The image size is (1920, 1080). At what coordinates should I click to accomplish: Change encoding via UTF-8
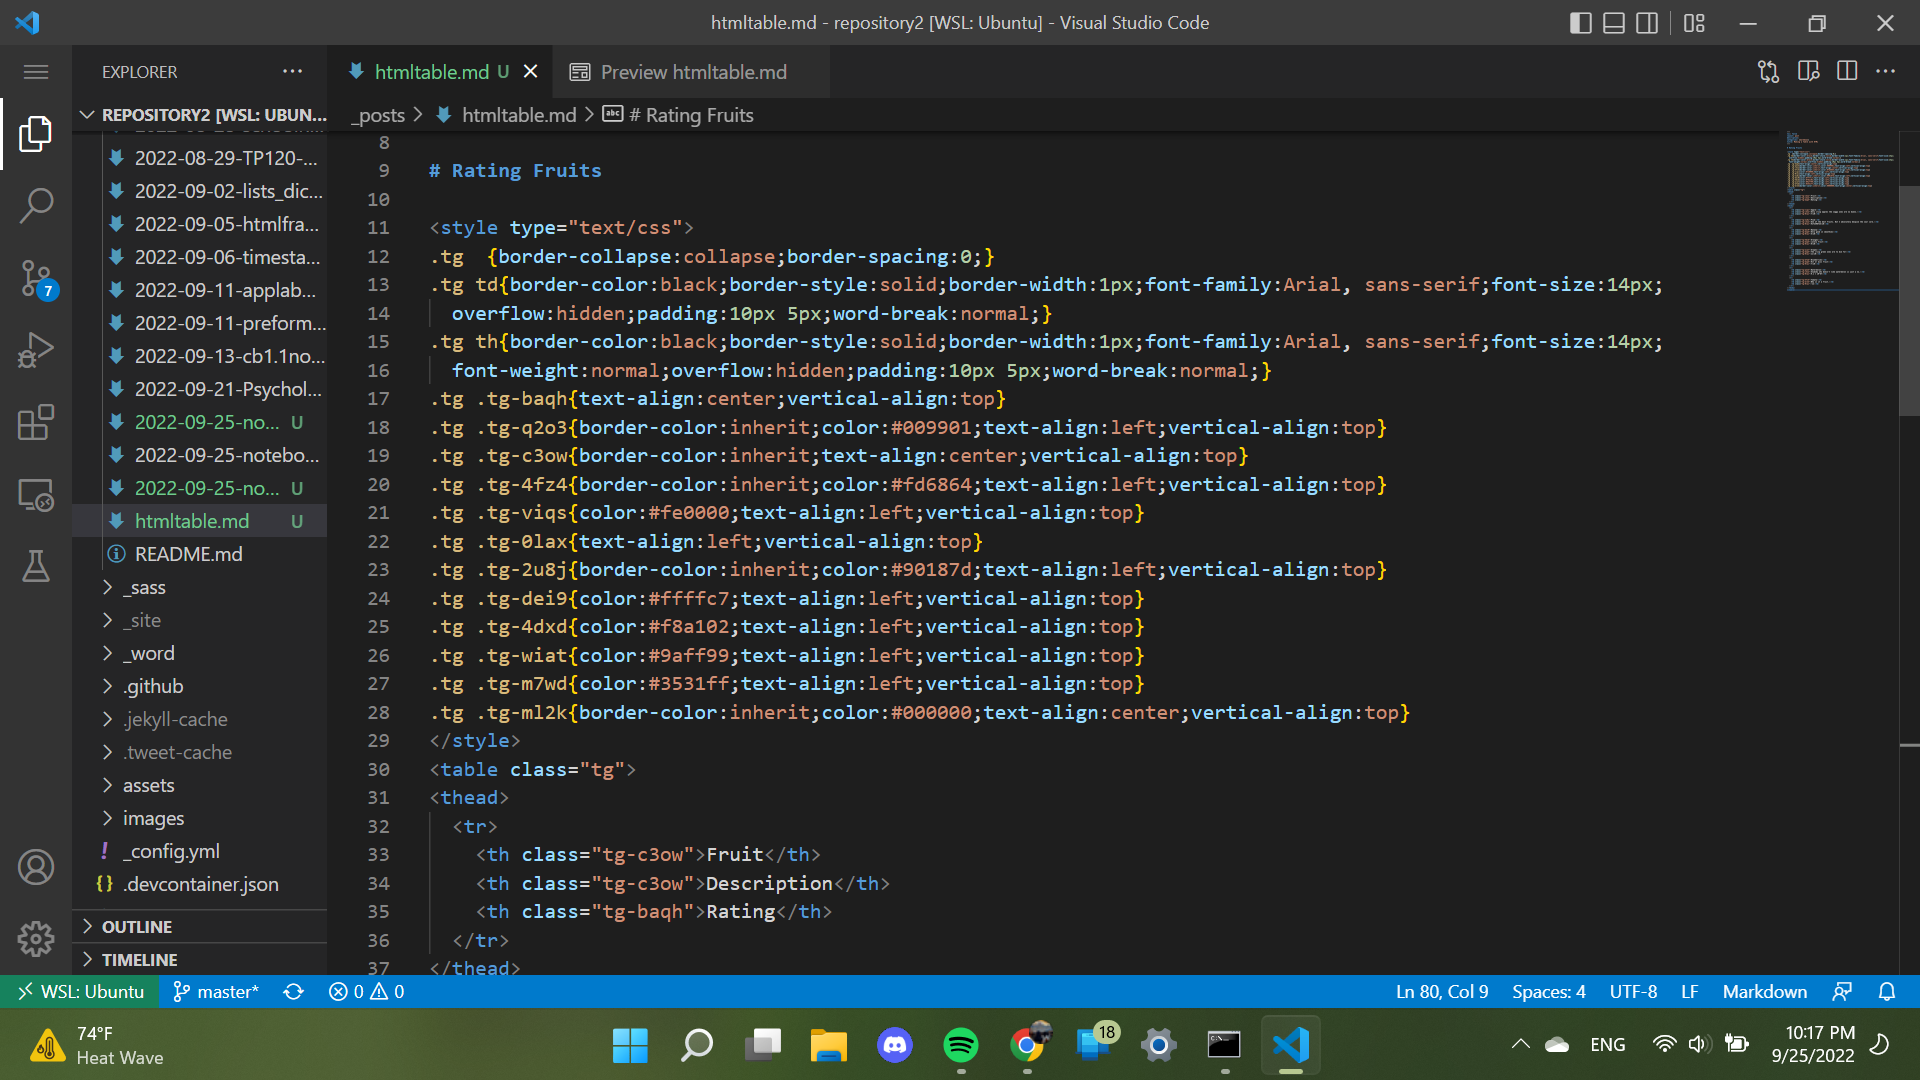pos(1633,991)
